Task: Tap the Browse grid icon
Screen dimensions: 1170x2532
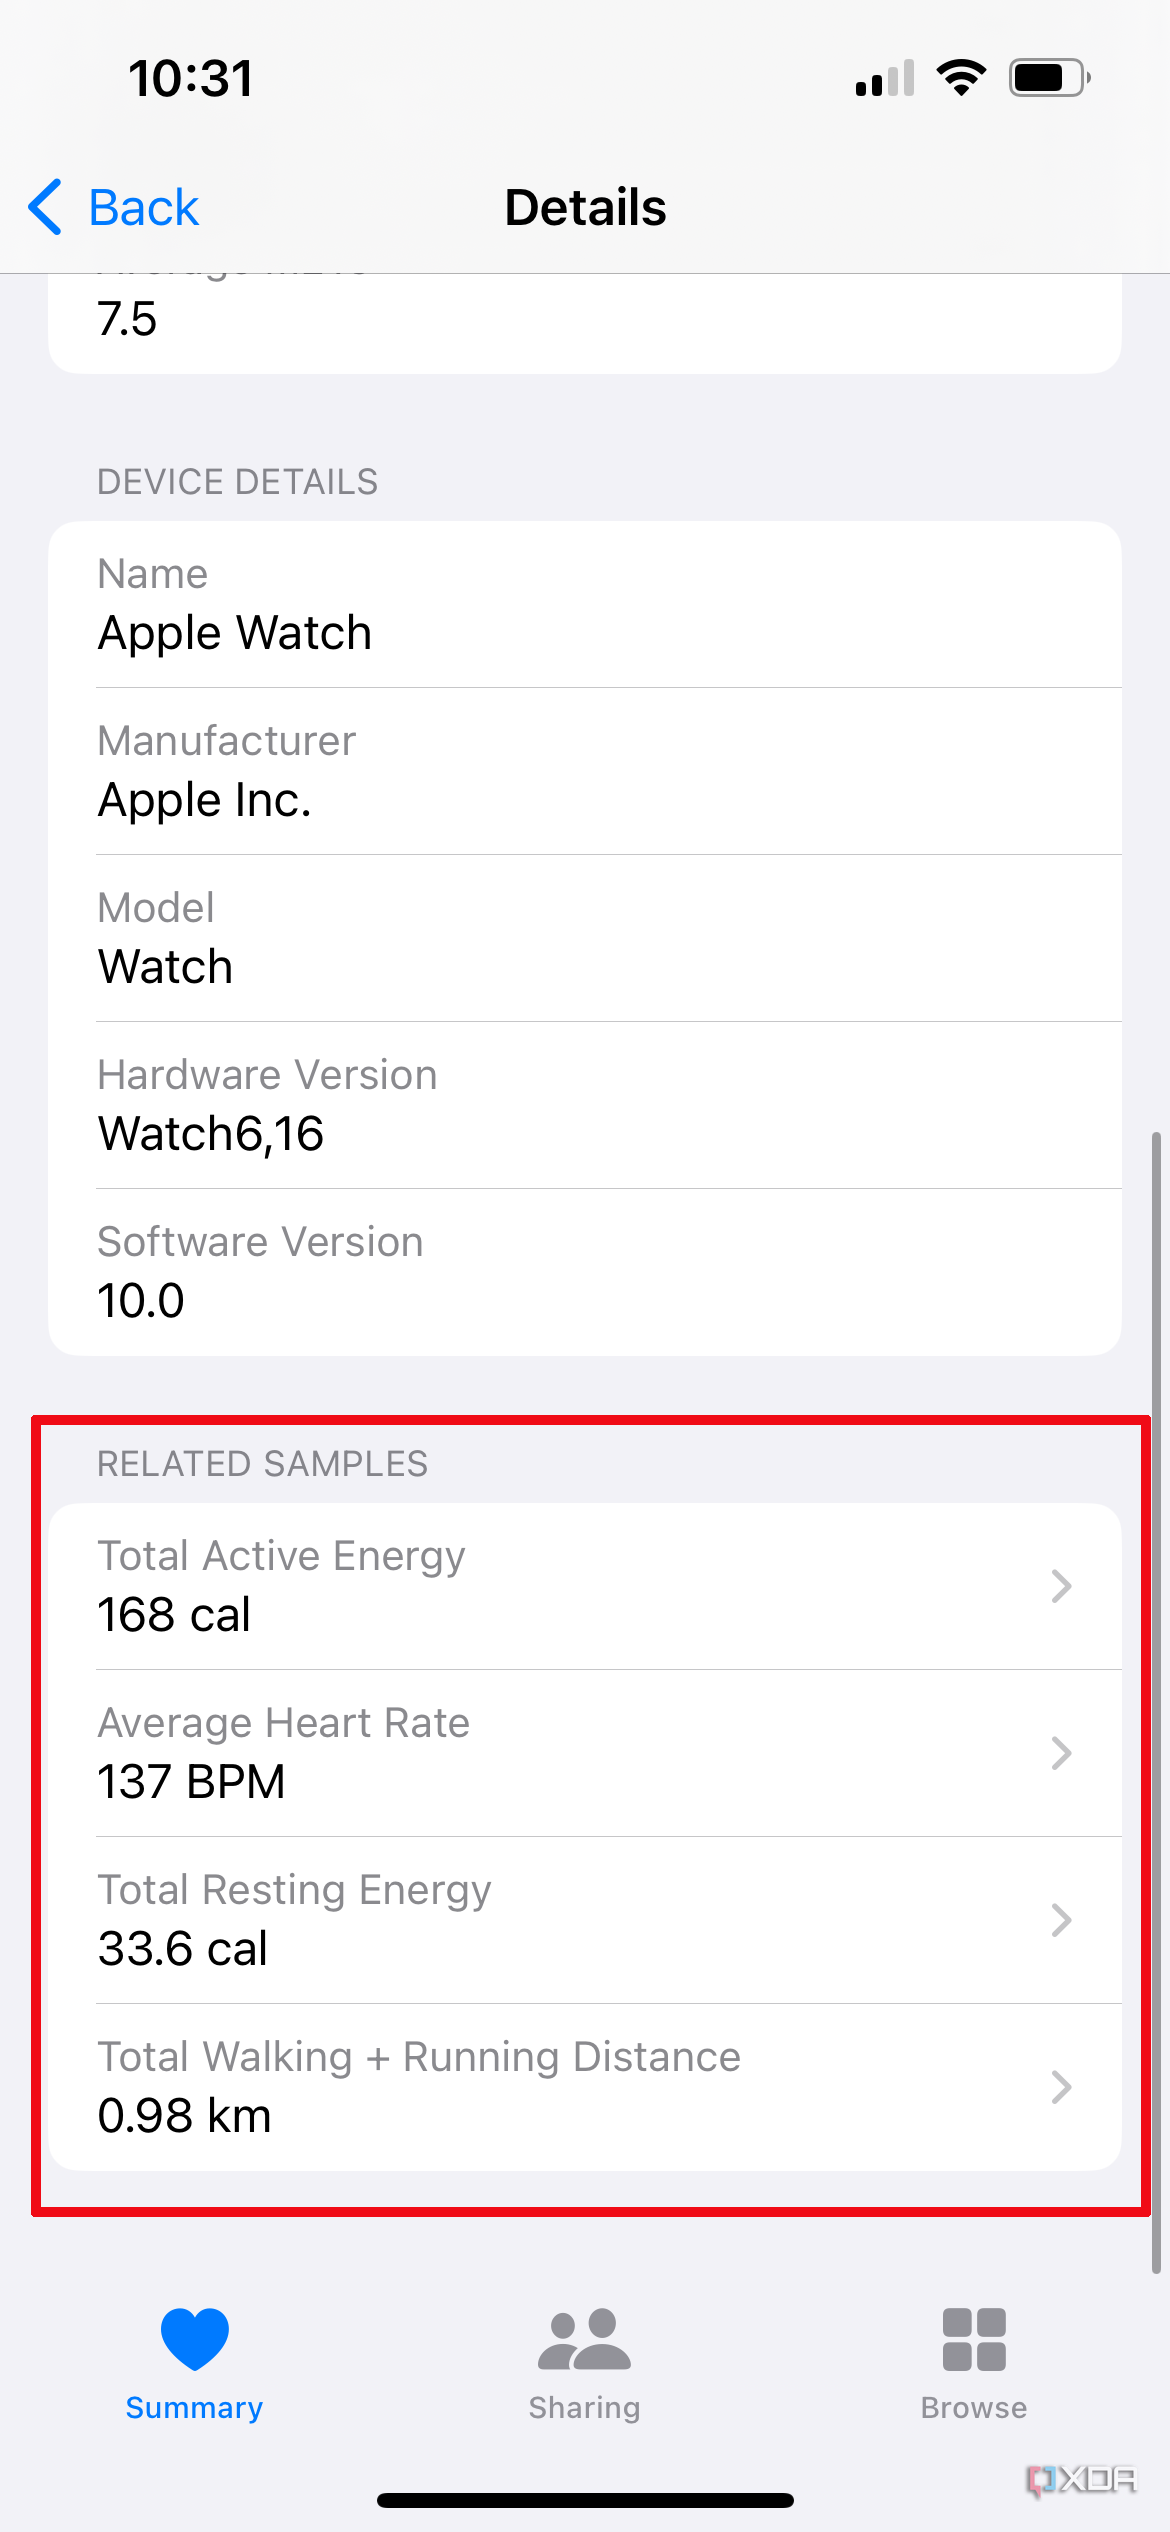Action: pos(973,2338)
